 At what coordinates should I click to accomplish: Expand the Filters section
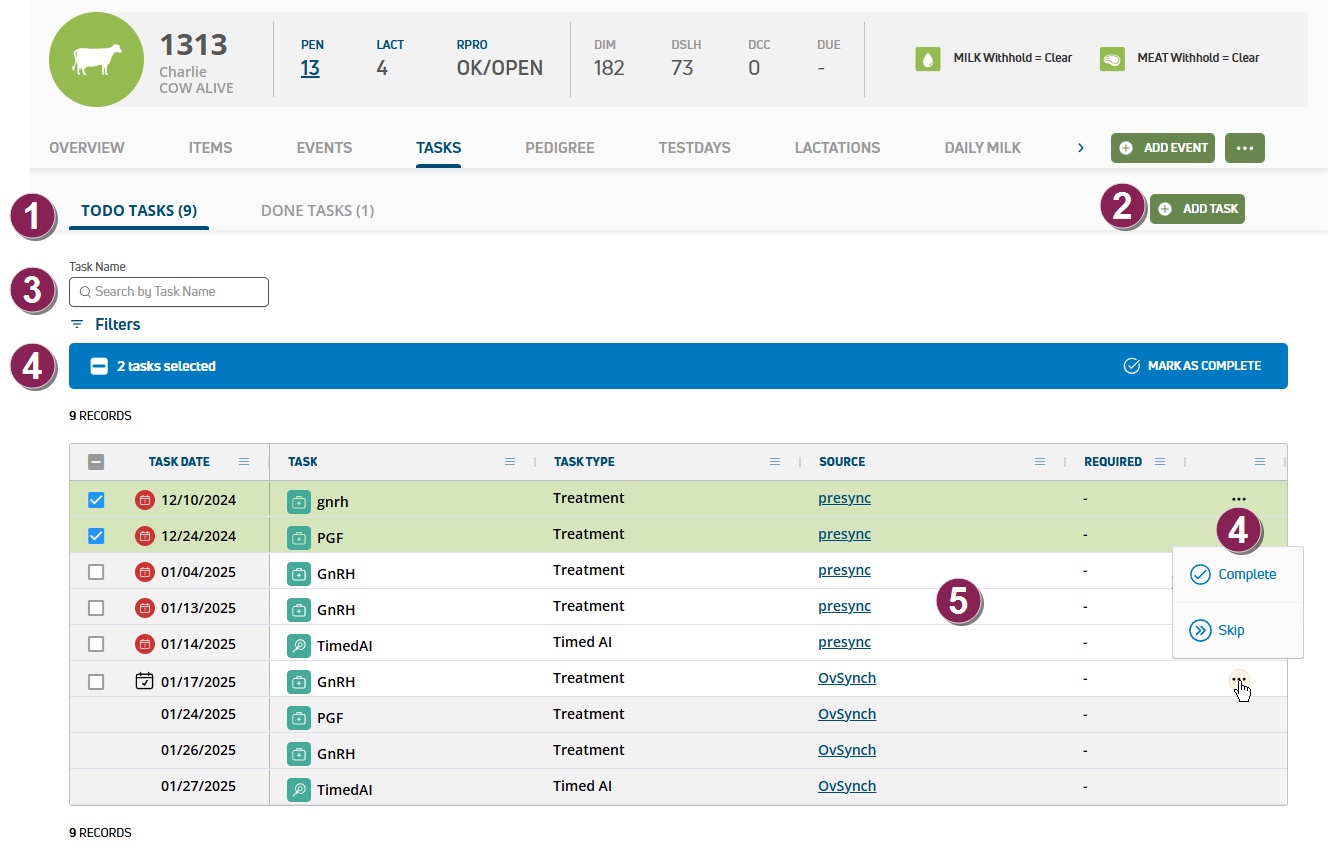[105, 324]
